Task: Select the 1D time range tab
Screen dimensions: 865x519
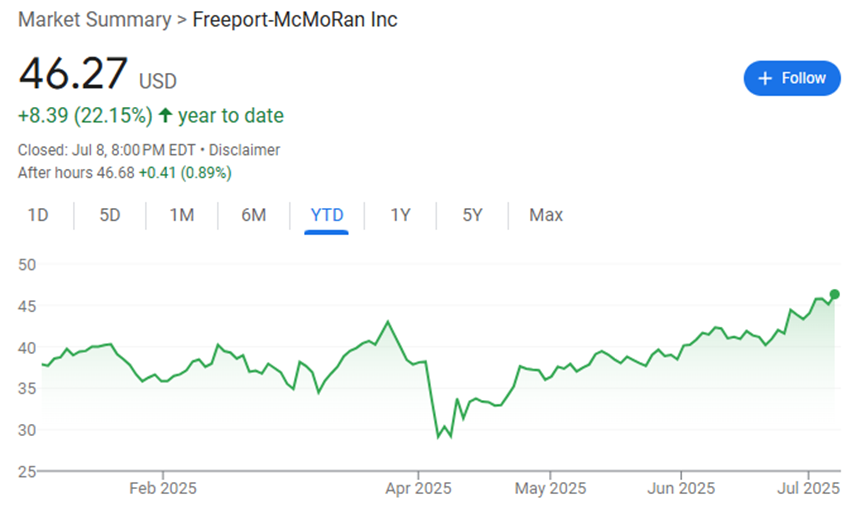Action: click(38, 215)
